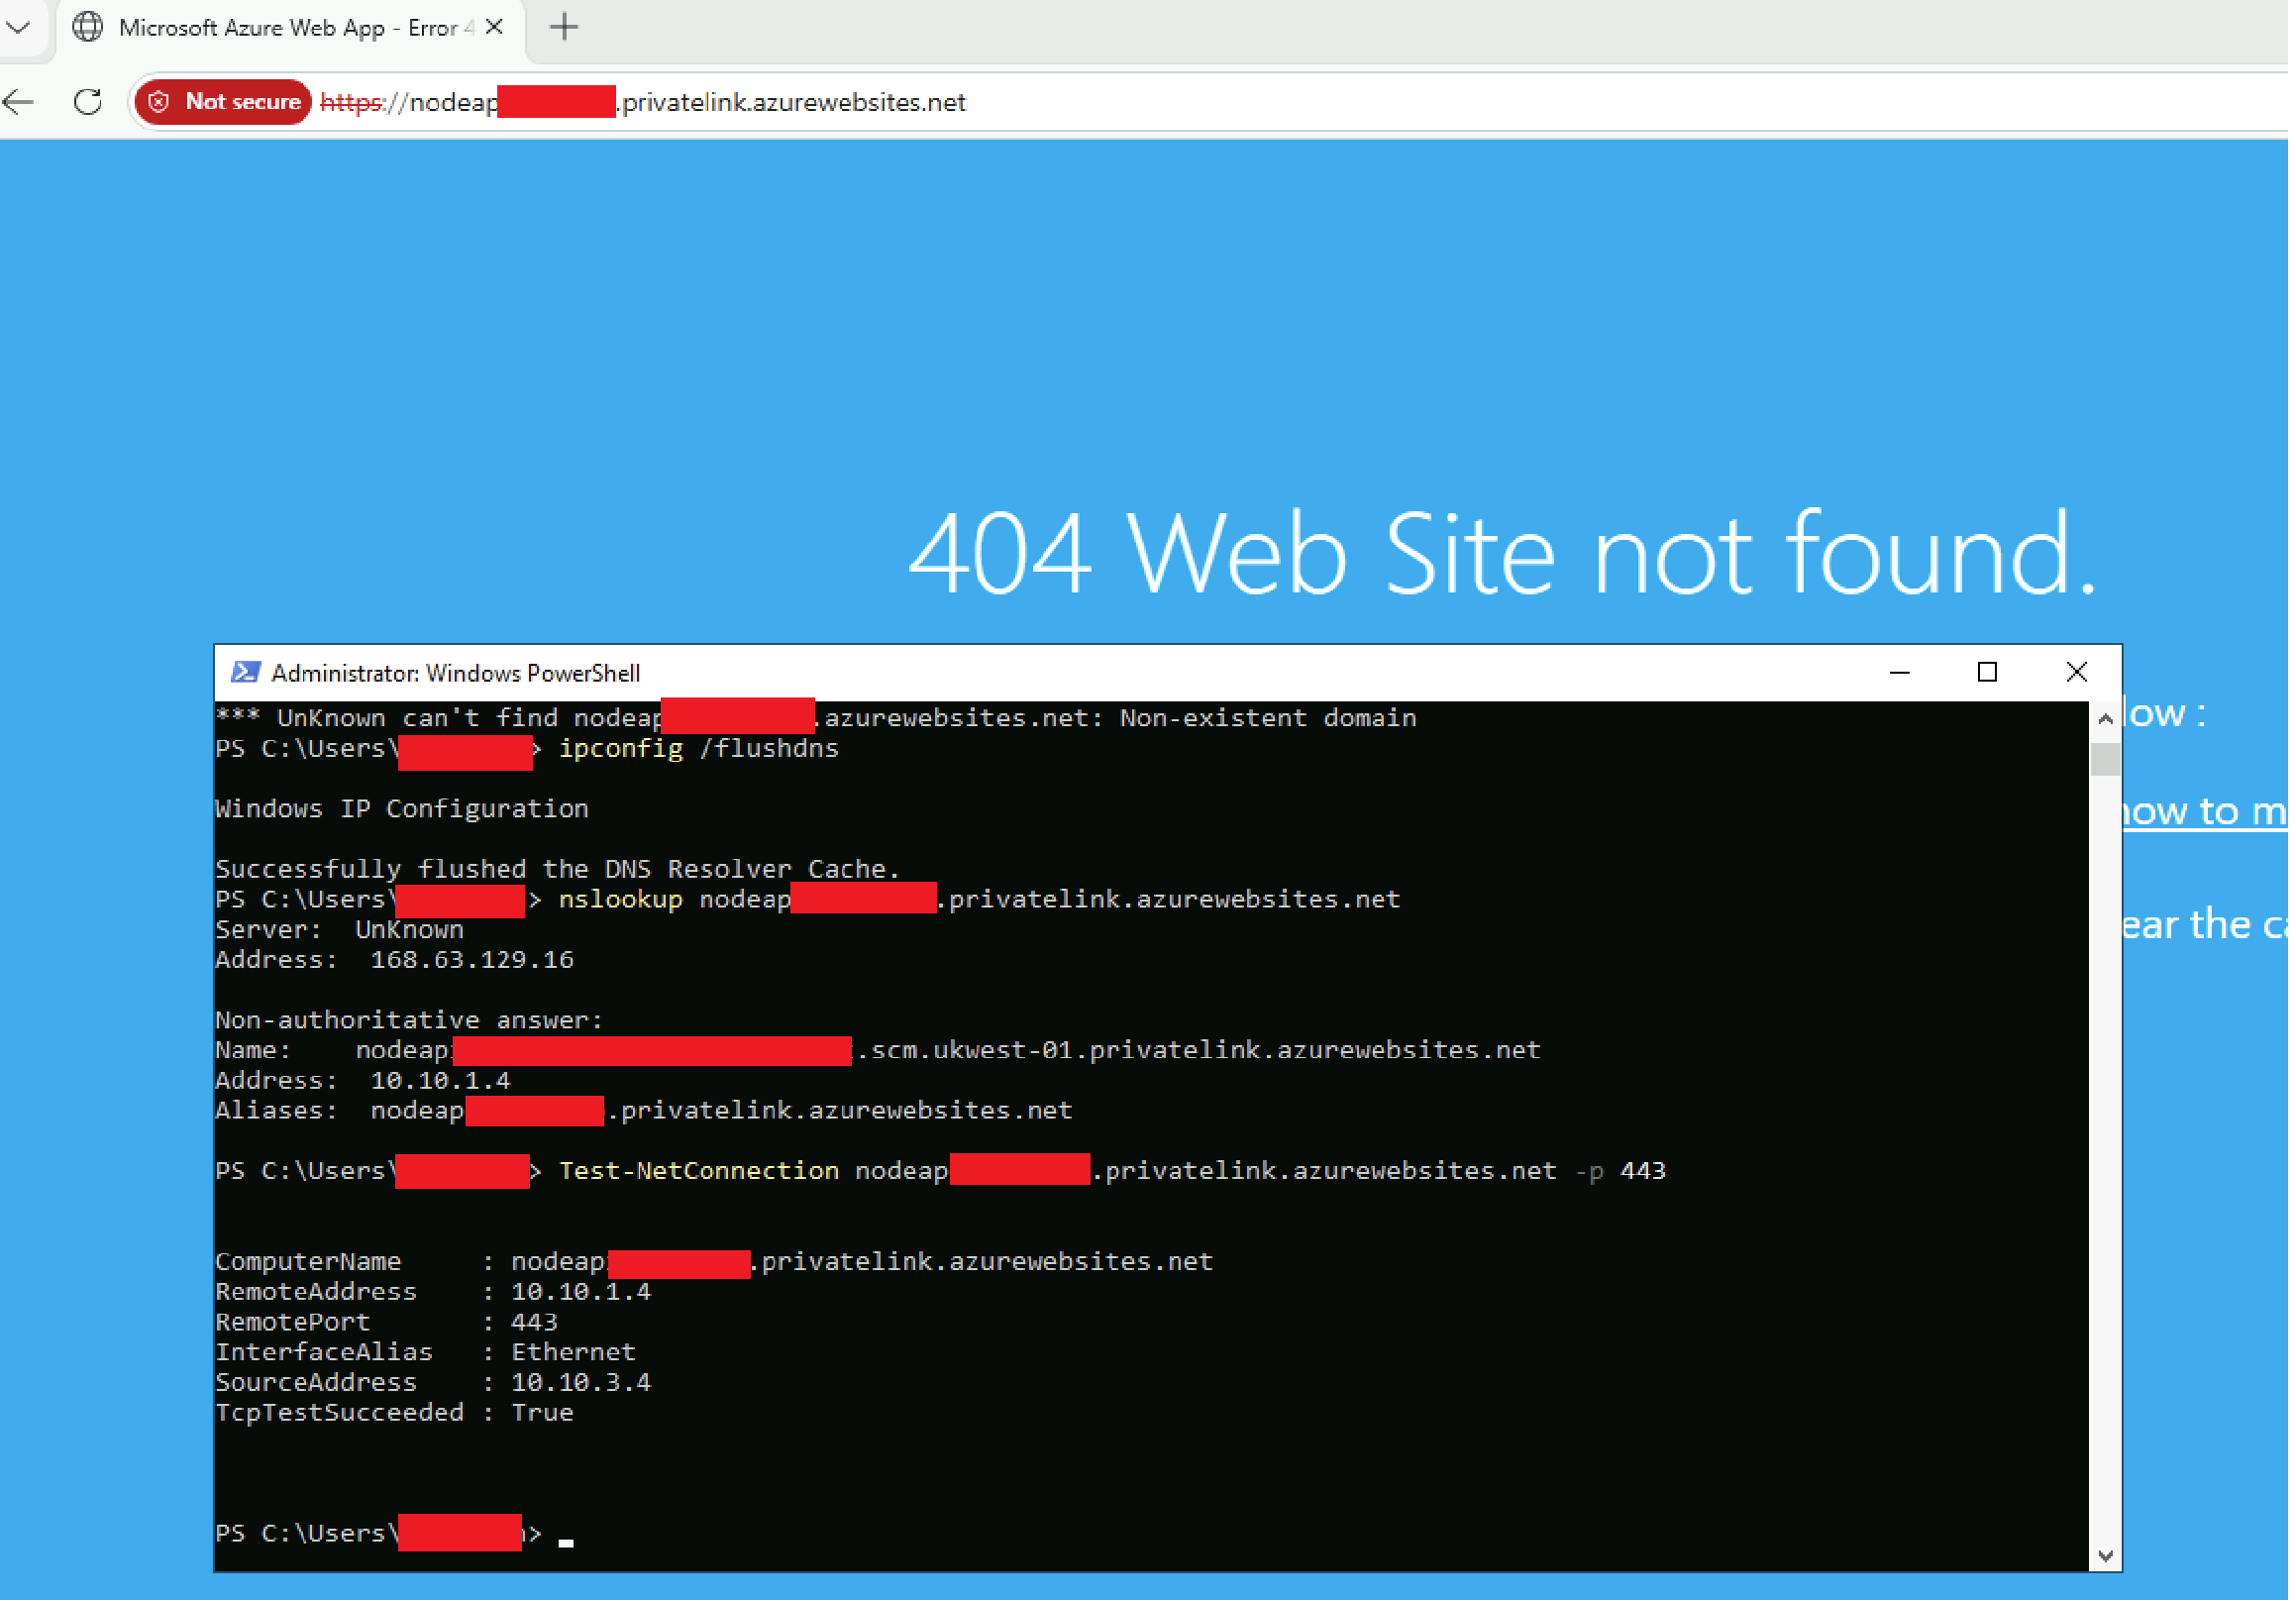The height and width of the screenshot is (1600, 2296).
Task: Reload the current page
Action: (x=88, y=102)
